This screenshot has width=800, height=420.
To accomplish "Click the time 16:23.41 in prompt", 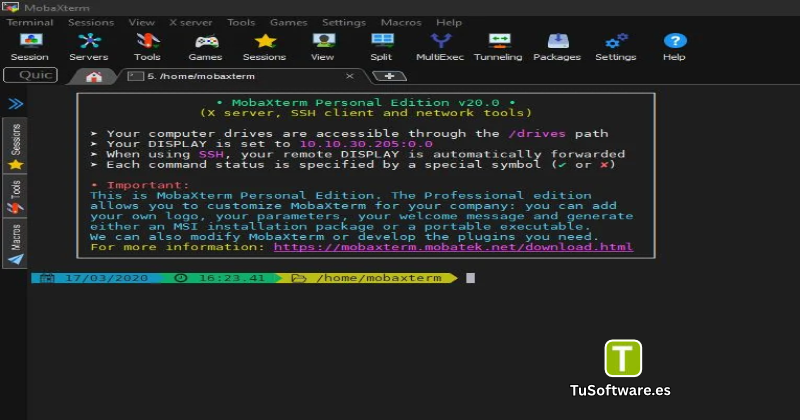I will [232, 278].
